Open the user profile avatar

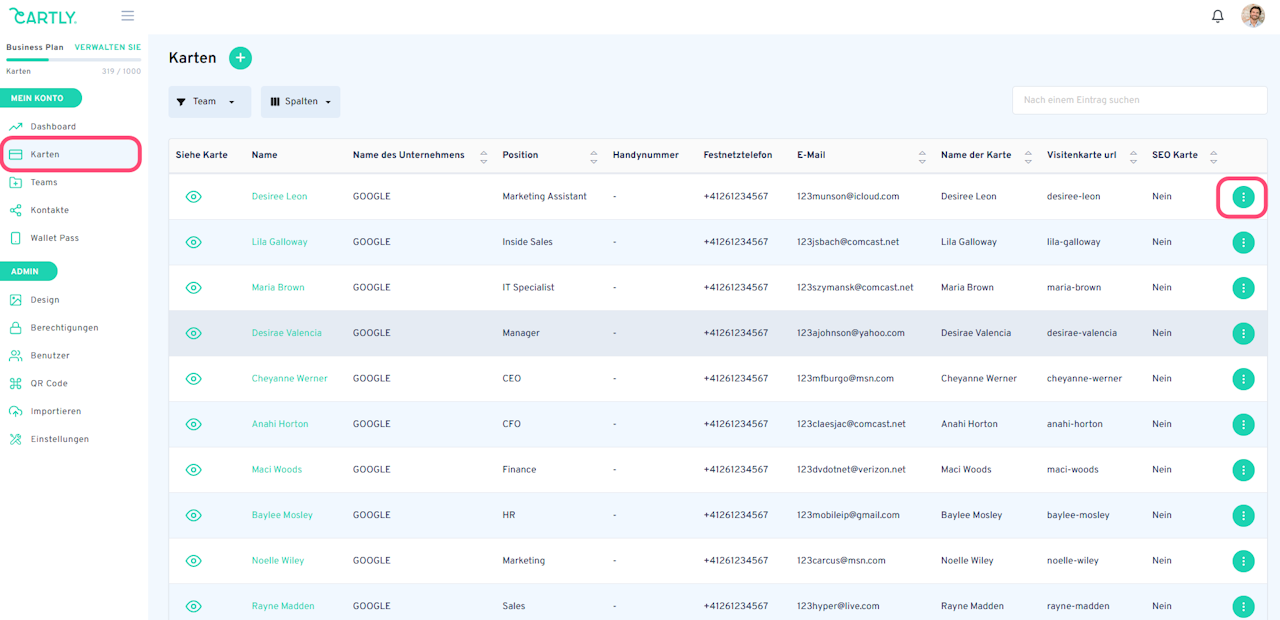coord(1253,16)
